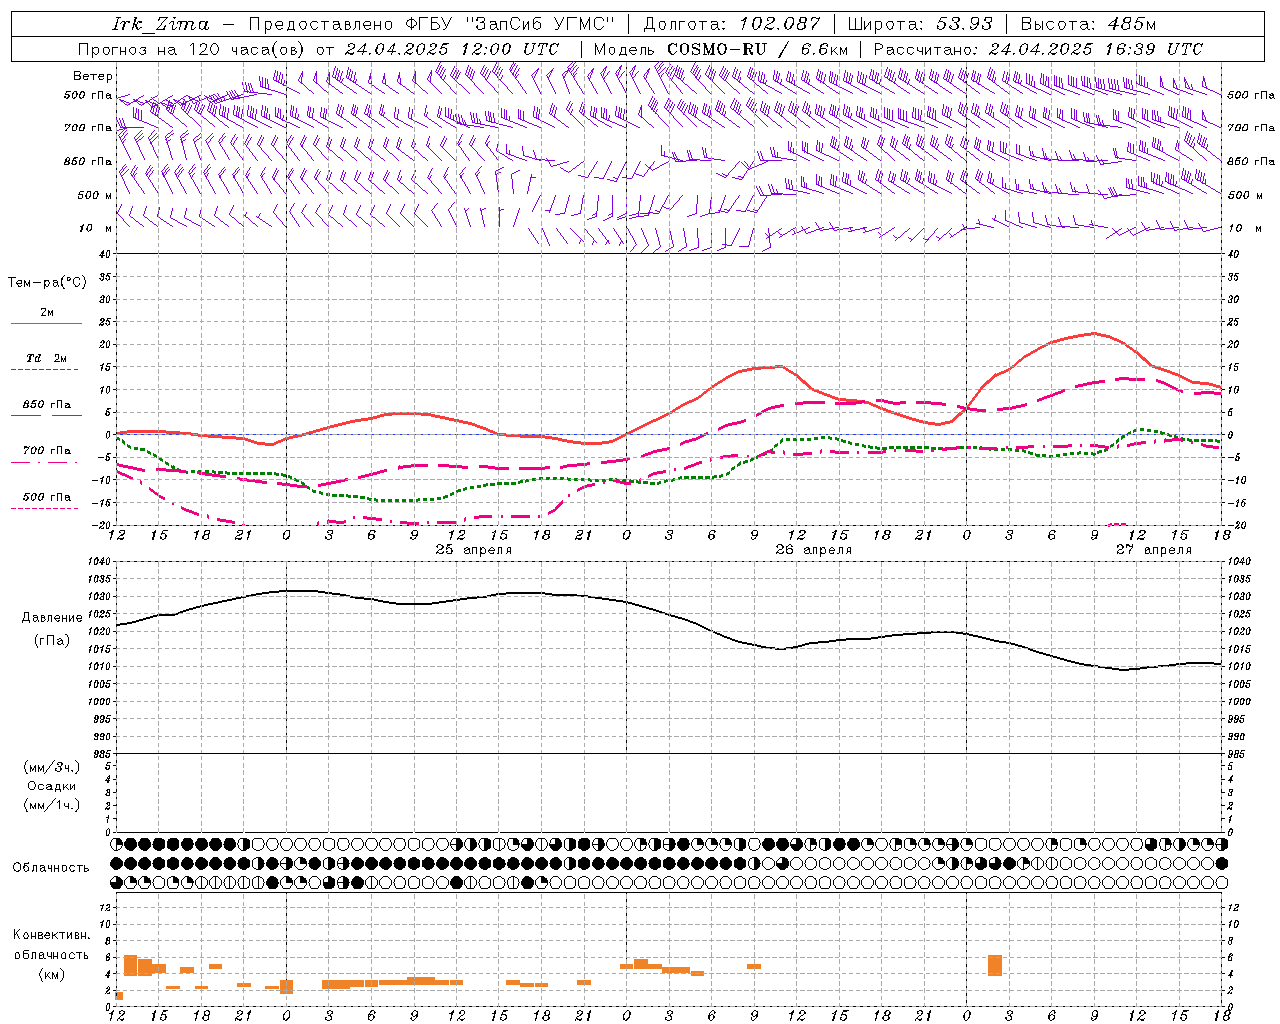The width and height of the screenshot is (1280, 1024).
Task: Click the 'Долгота: 102.087' longitude value
Action: pos(732,24)
